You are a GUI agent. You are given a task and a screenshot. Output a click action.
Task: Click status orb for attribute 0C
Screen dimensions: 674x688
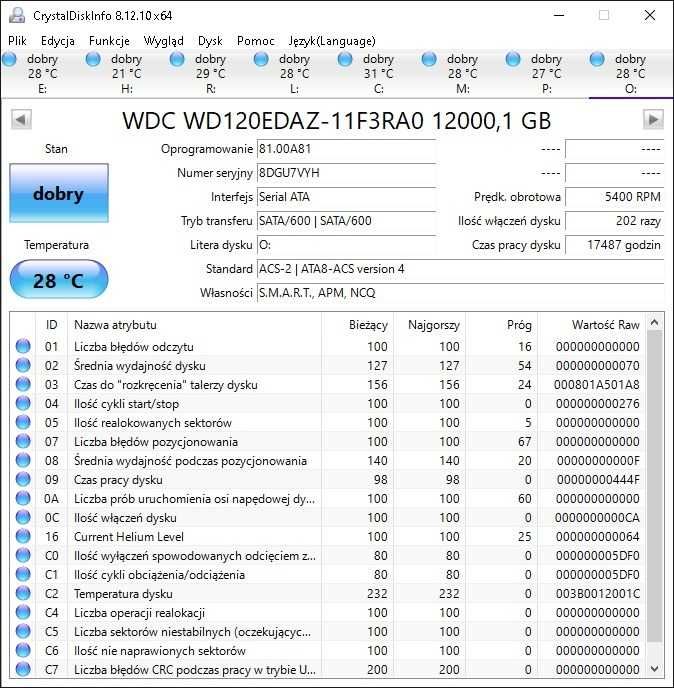tap(23, 517)
